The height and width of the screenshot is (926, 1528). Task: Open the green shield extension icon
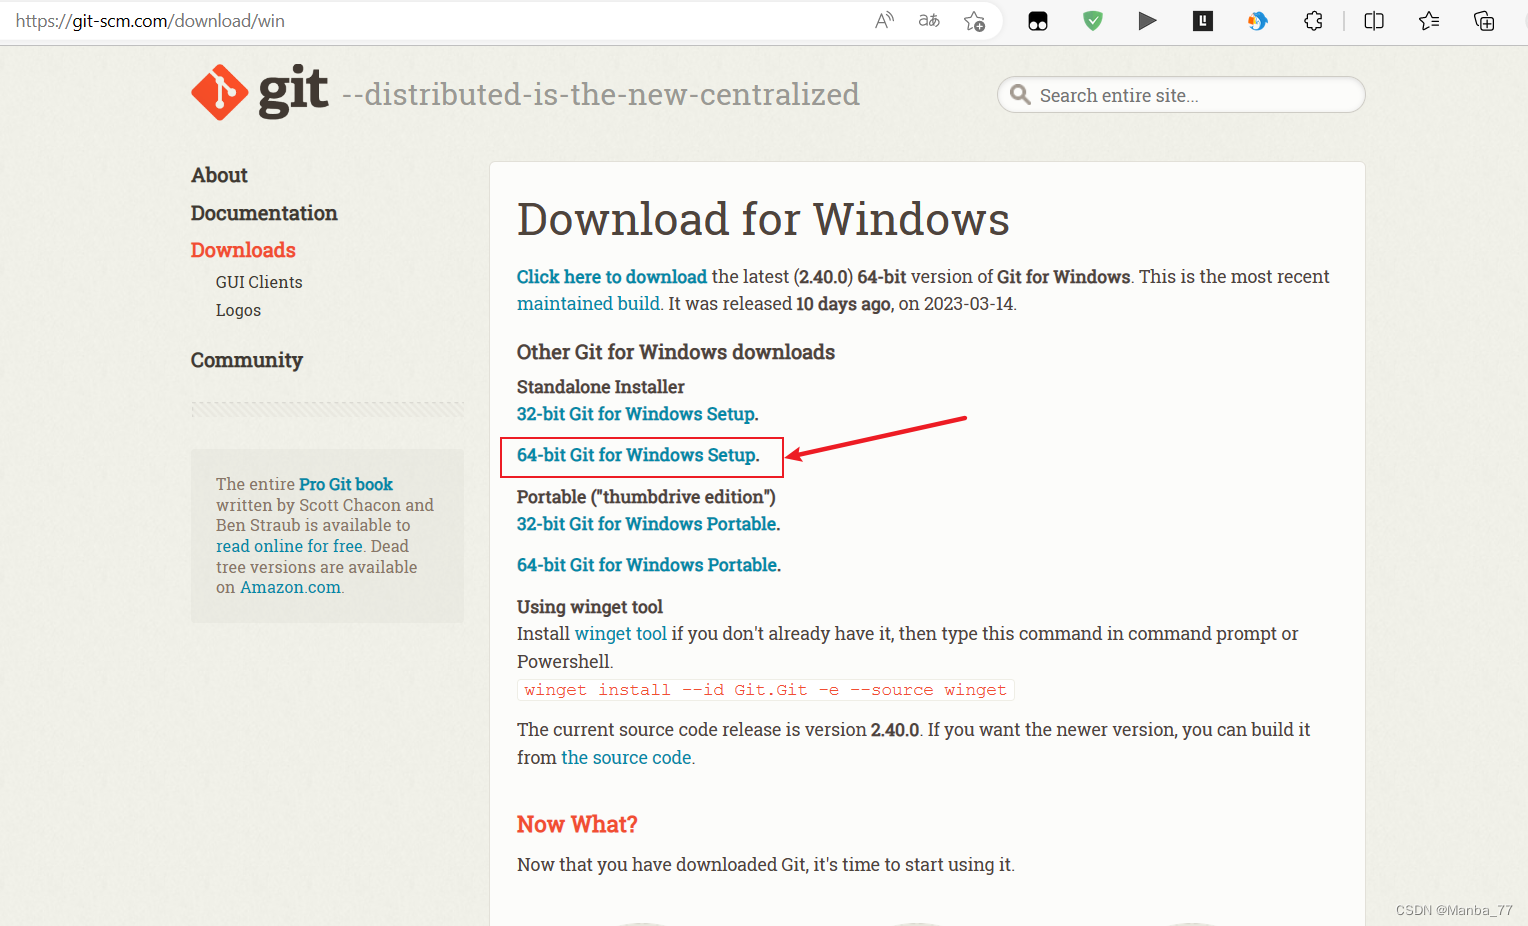pos(1093,20)
